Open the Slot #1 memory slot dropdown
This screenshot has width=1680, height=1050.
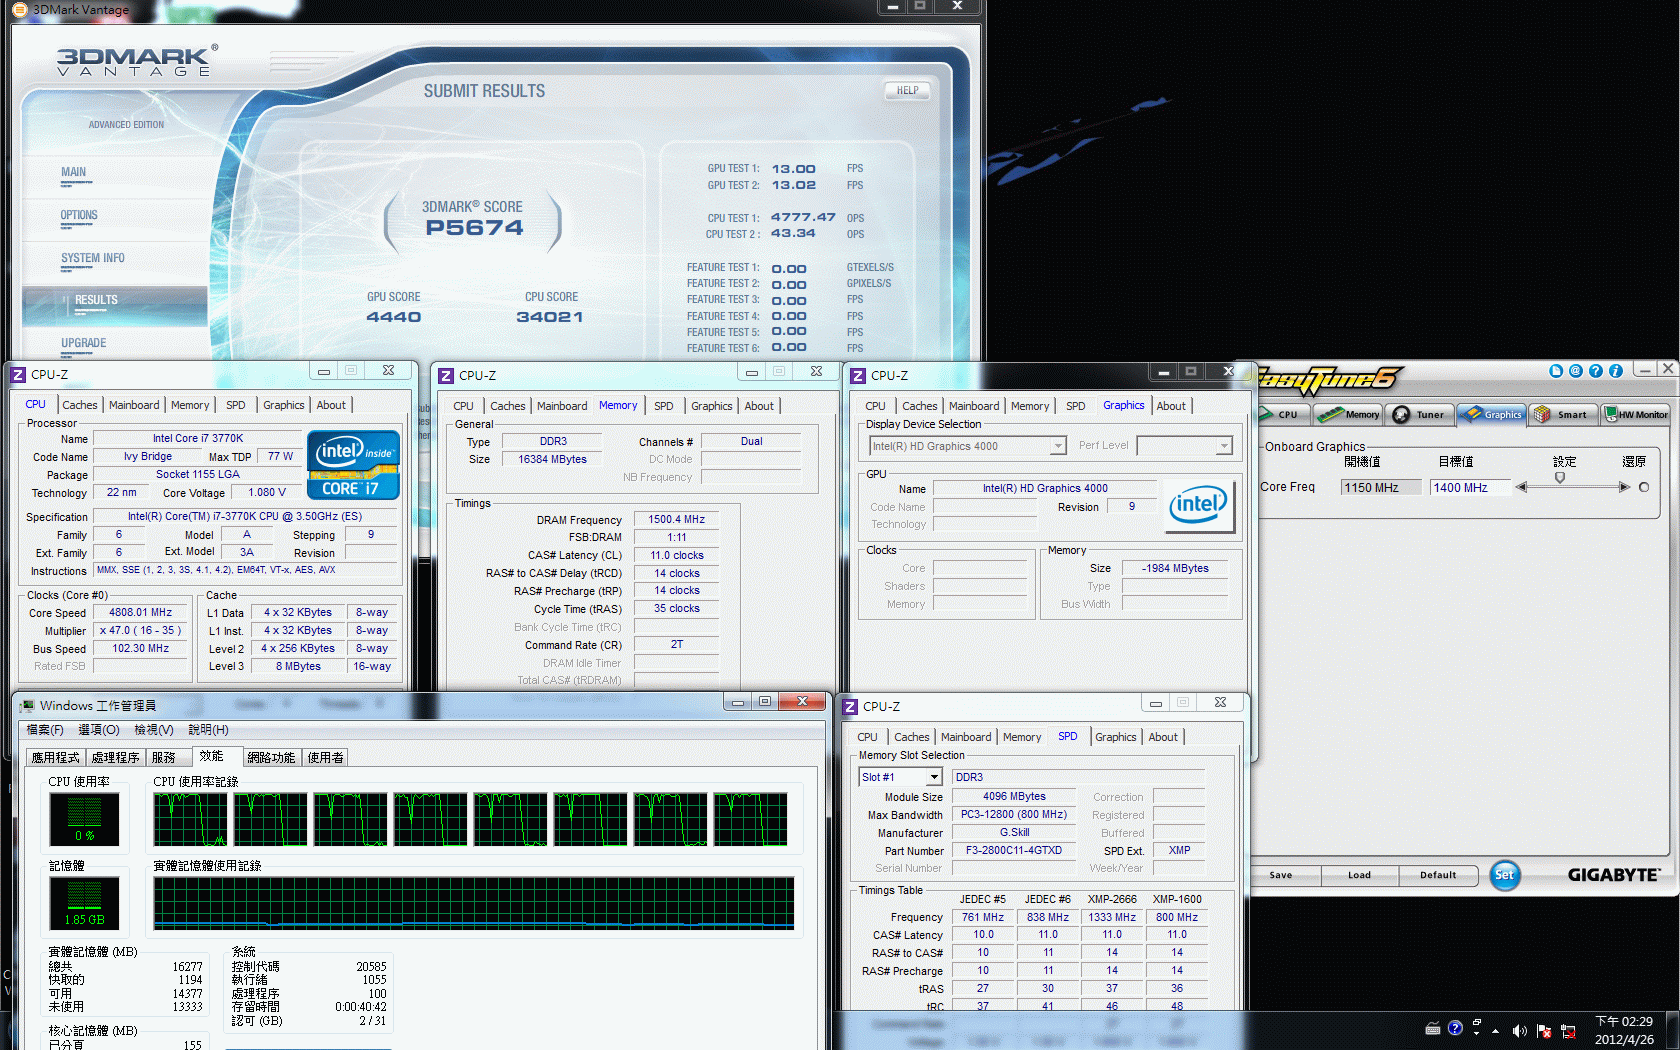pyautogui.click(x=934, y=777)
